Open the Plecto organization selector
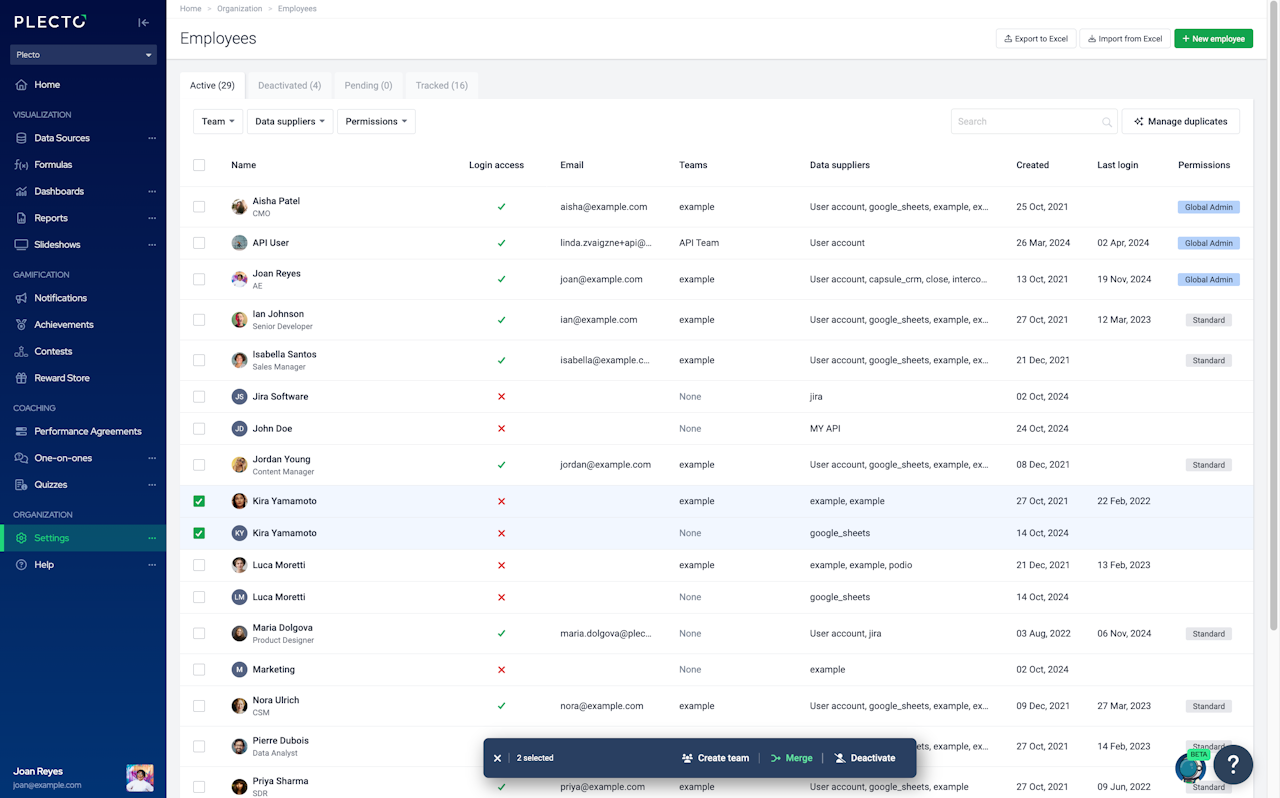Viewport: 1280px width, 798px height. 83,55
